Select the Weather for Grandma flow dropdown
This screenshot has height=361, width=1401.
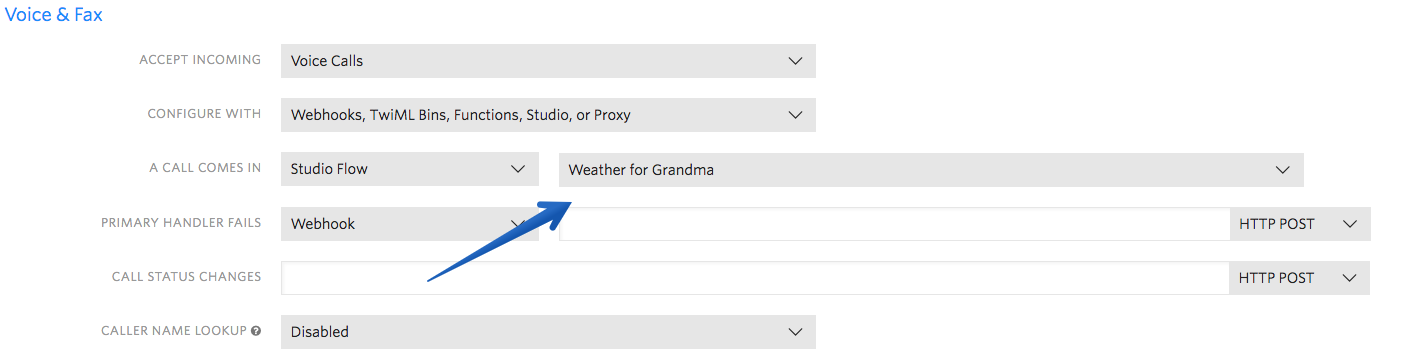coord(931,169)
